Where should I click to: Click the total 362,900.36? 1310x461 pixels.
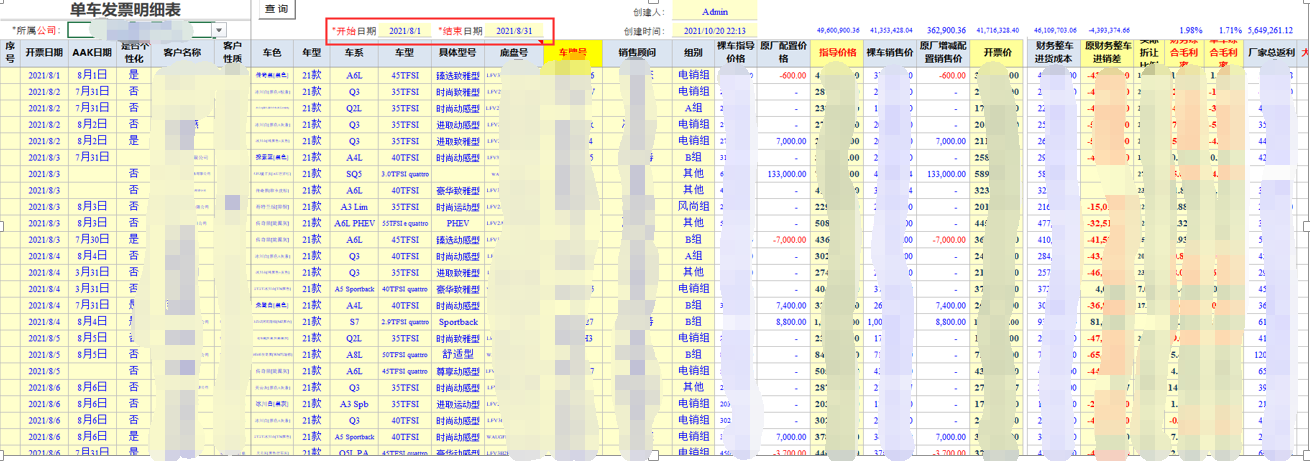point(947,32)
